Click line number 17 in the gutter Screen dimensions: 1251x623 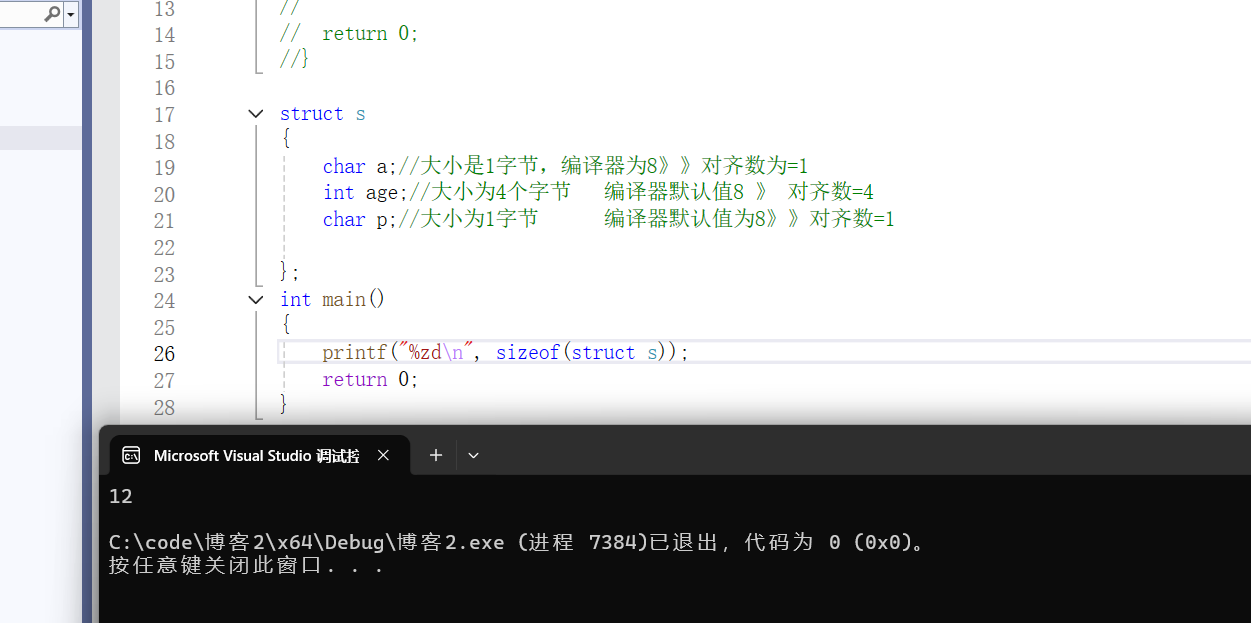pos(164,114)
